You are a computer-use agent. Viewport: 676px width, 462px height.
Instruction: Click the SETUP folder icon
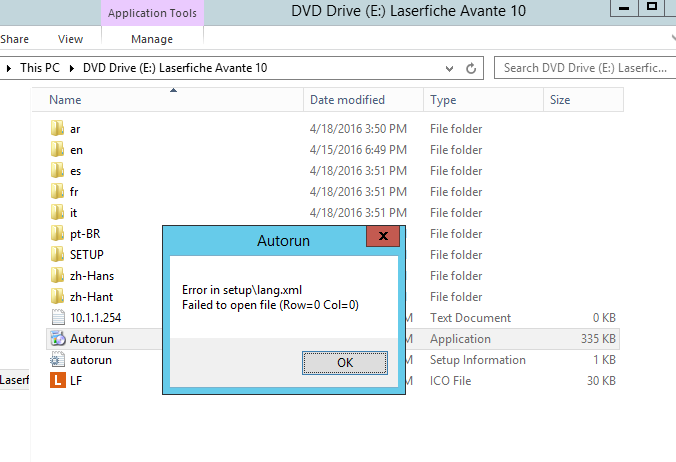[57, 255]
